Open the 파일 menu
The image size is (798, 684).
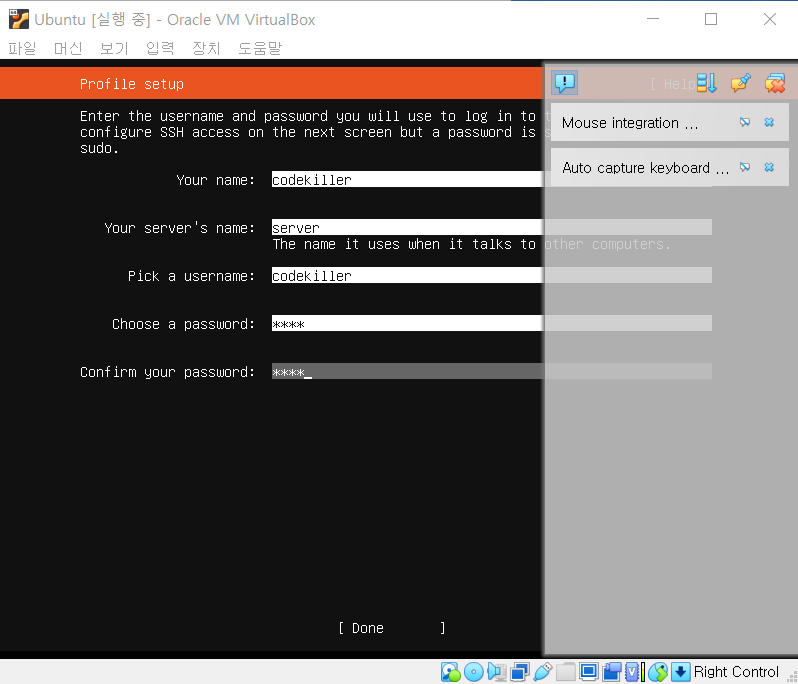click(22, 48)
